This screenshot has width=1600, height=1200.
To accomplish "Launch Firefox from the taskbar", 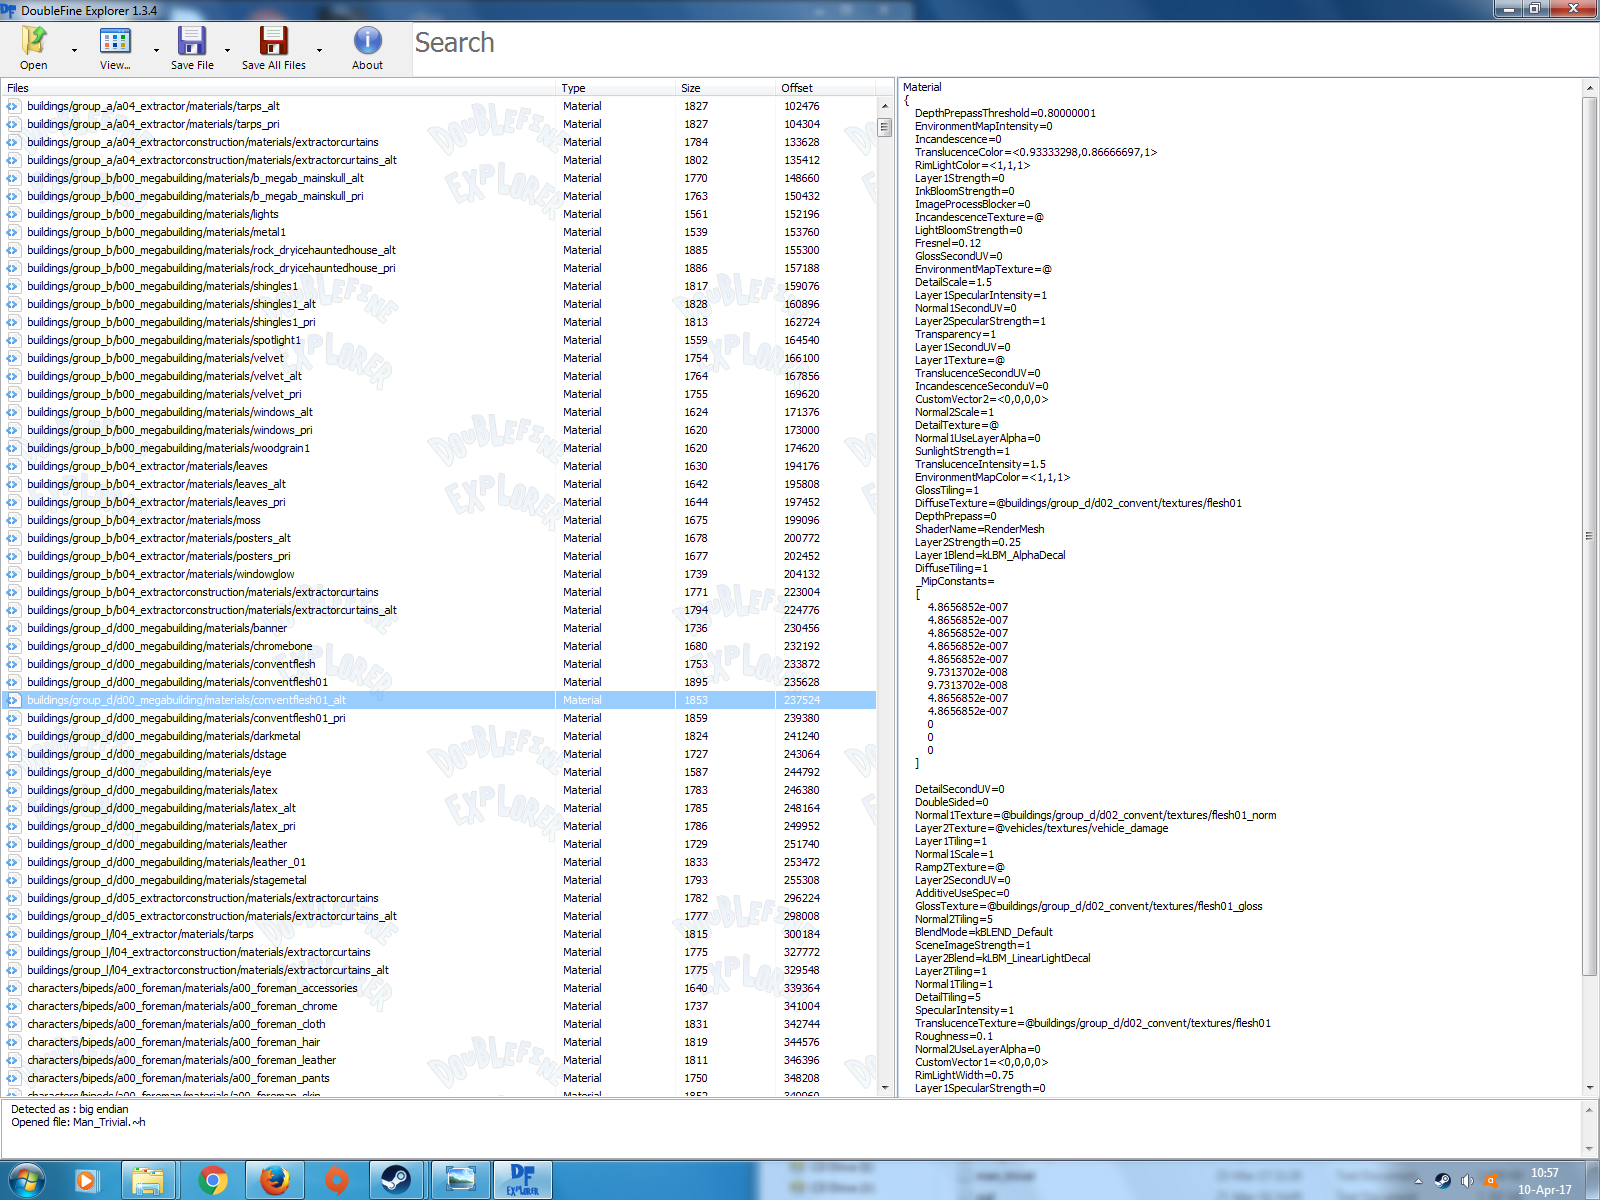I will pyautogui.click(x=274, y=1181).
